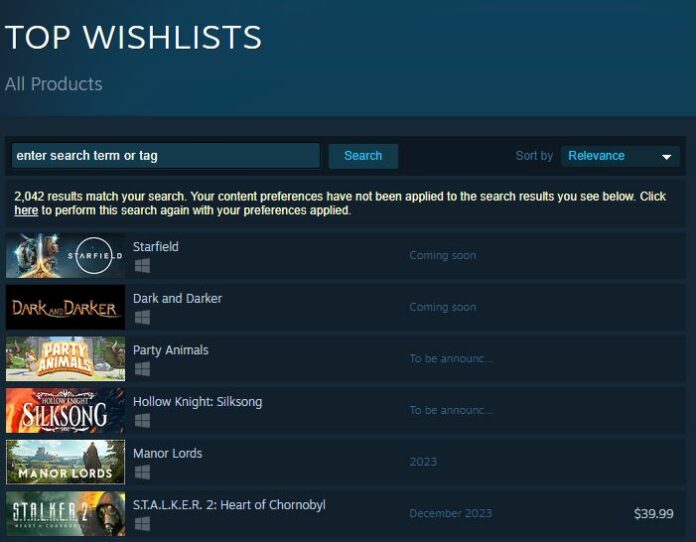Click the Sort by dropdown arrow
Screen dimensions: 696x542
tap(666, 157)
